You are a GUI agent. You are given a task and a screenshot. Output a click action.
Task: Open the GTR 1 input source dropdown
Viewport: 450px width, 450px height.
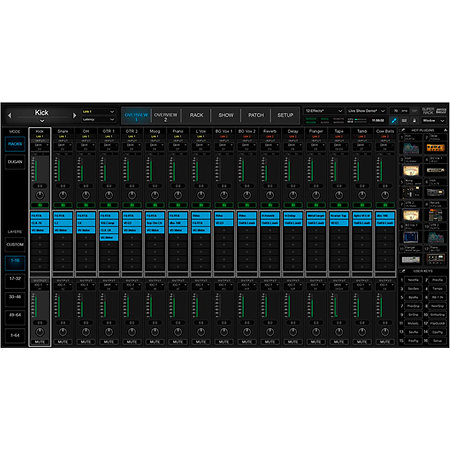click(109, 145)
